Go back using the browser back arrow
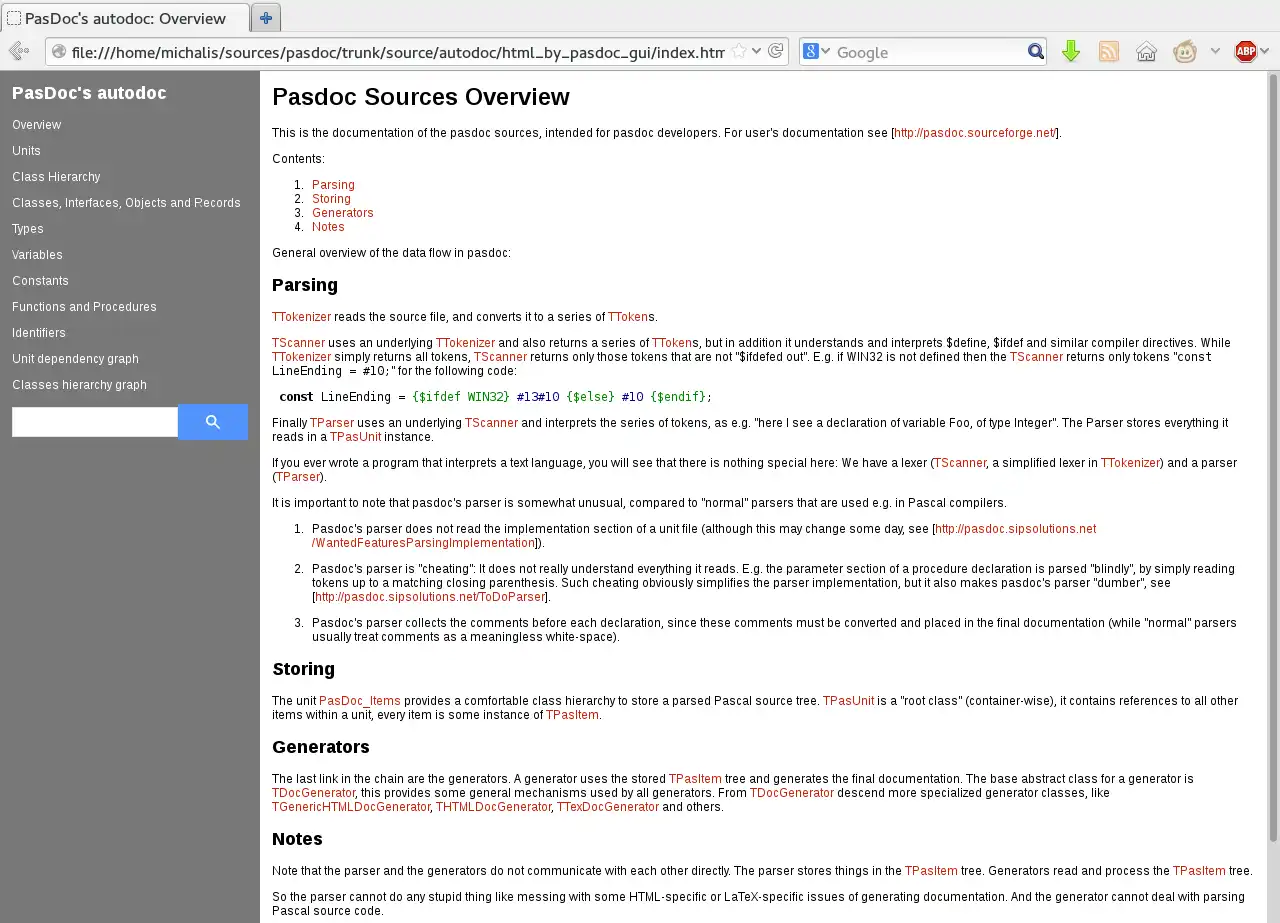 (x=18, y=51)
